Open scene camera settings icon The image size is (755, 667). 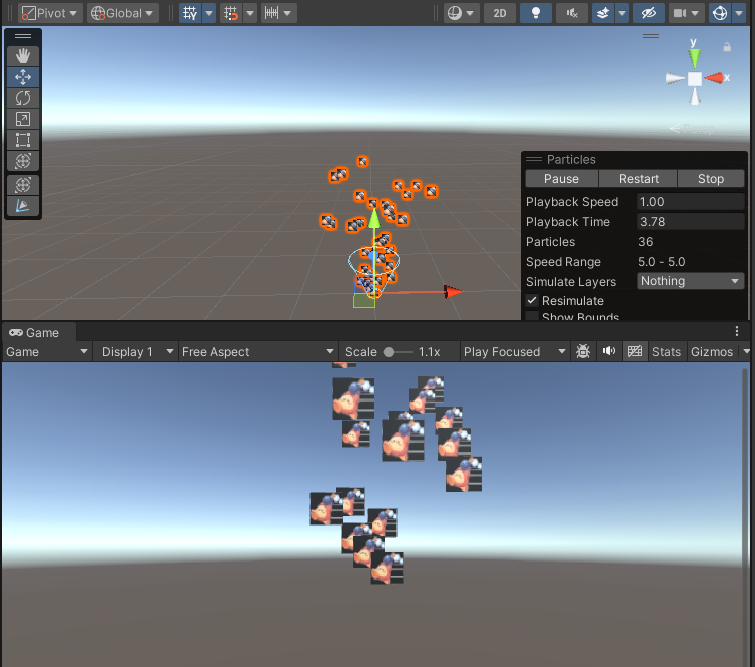point(679,13)
